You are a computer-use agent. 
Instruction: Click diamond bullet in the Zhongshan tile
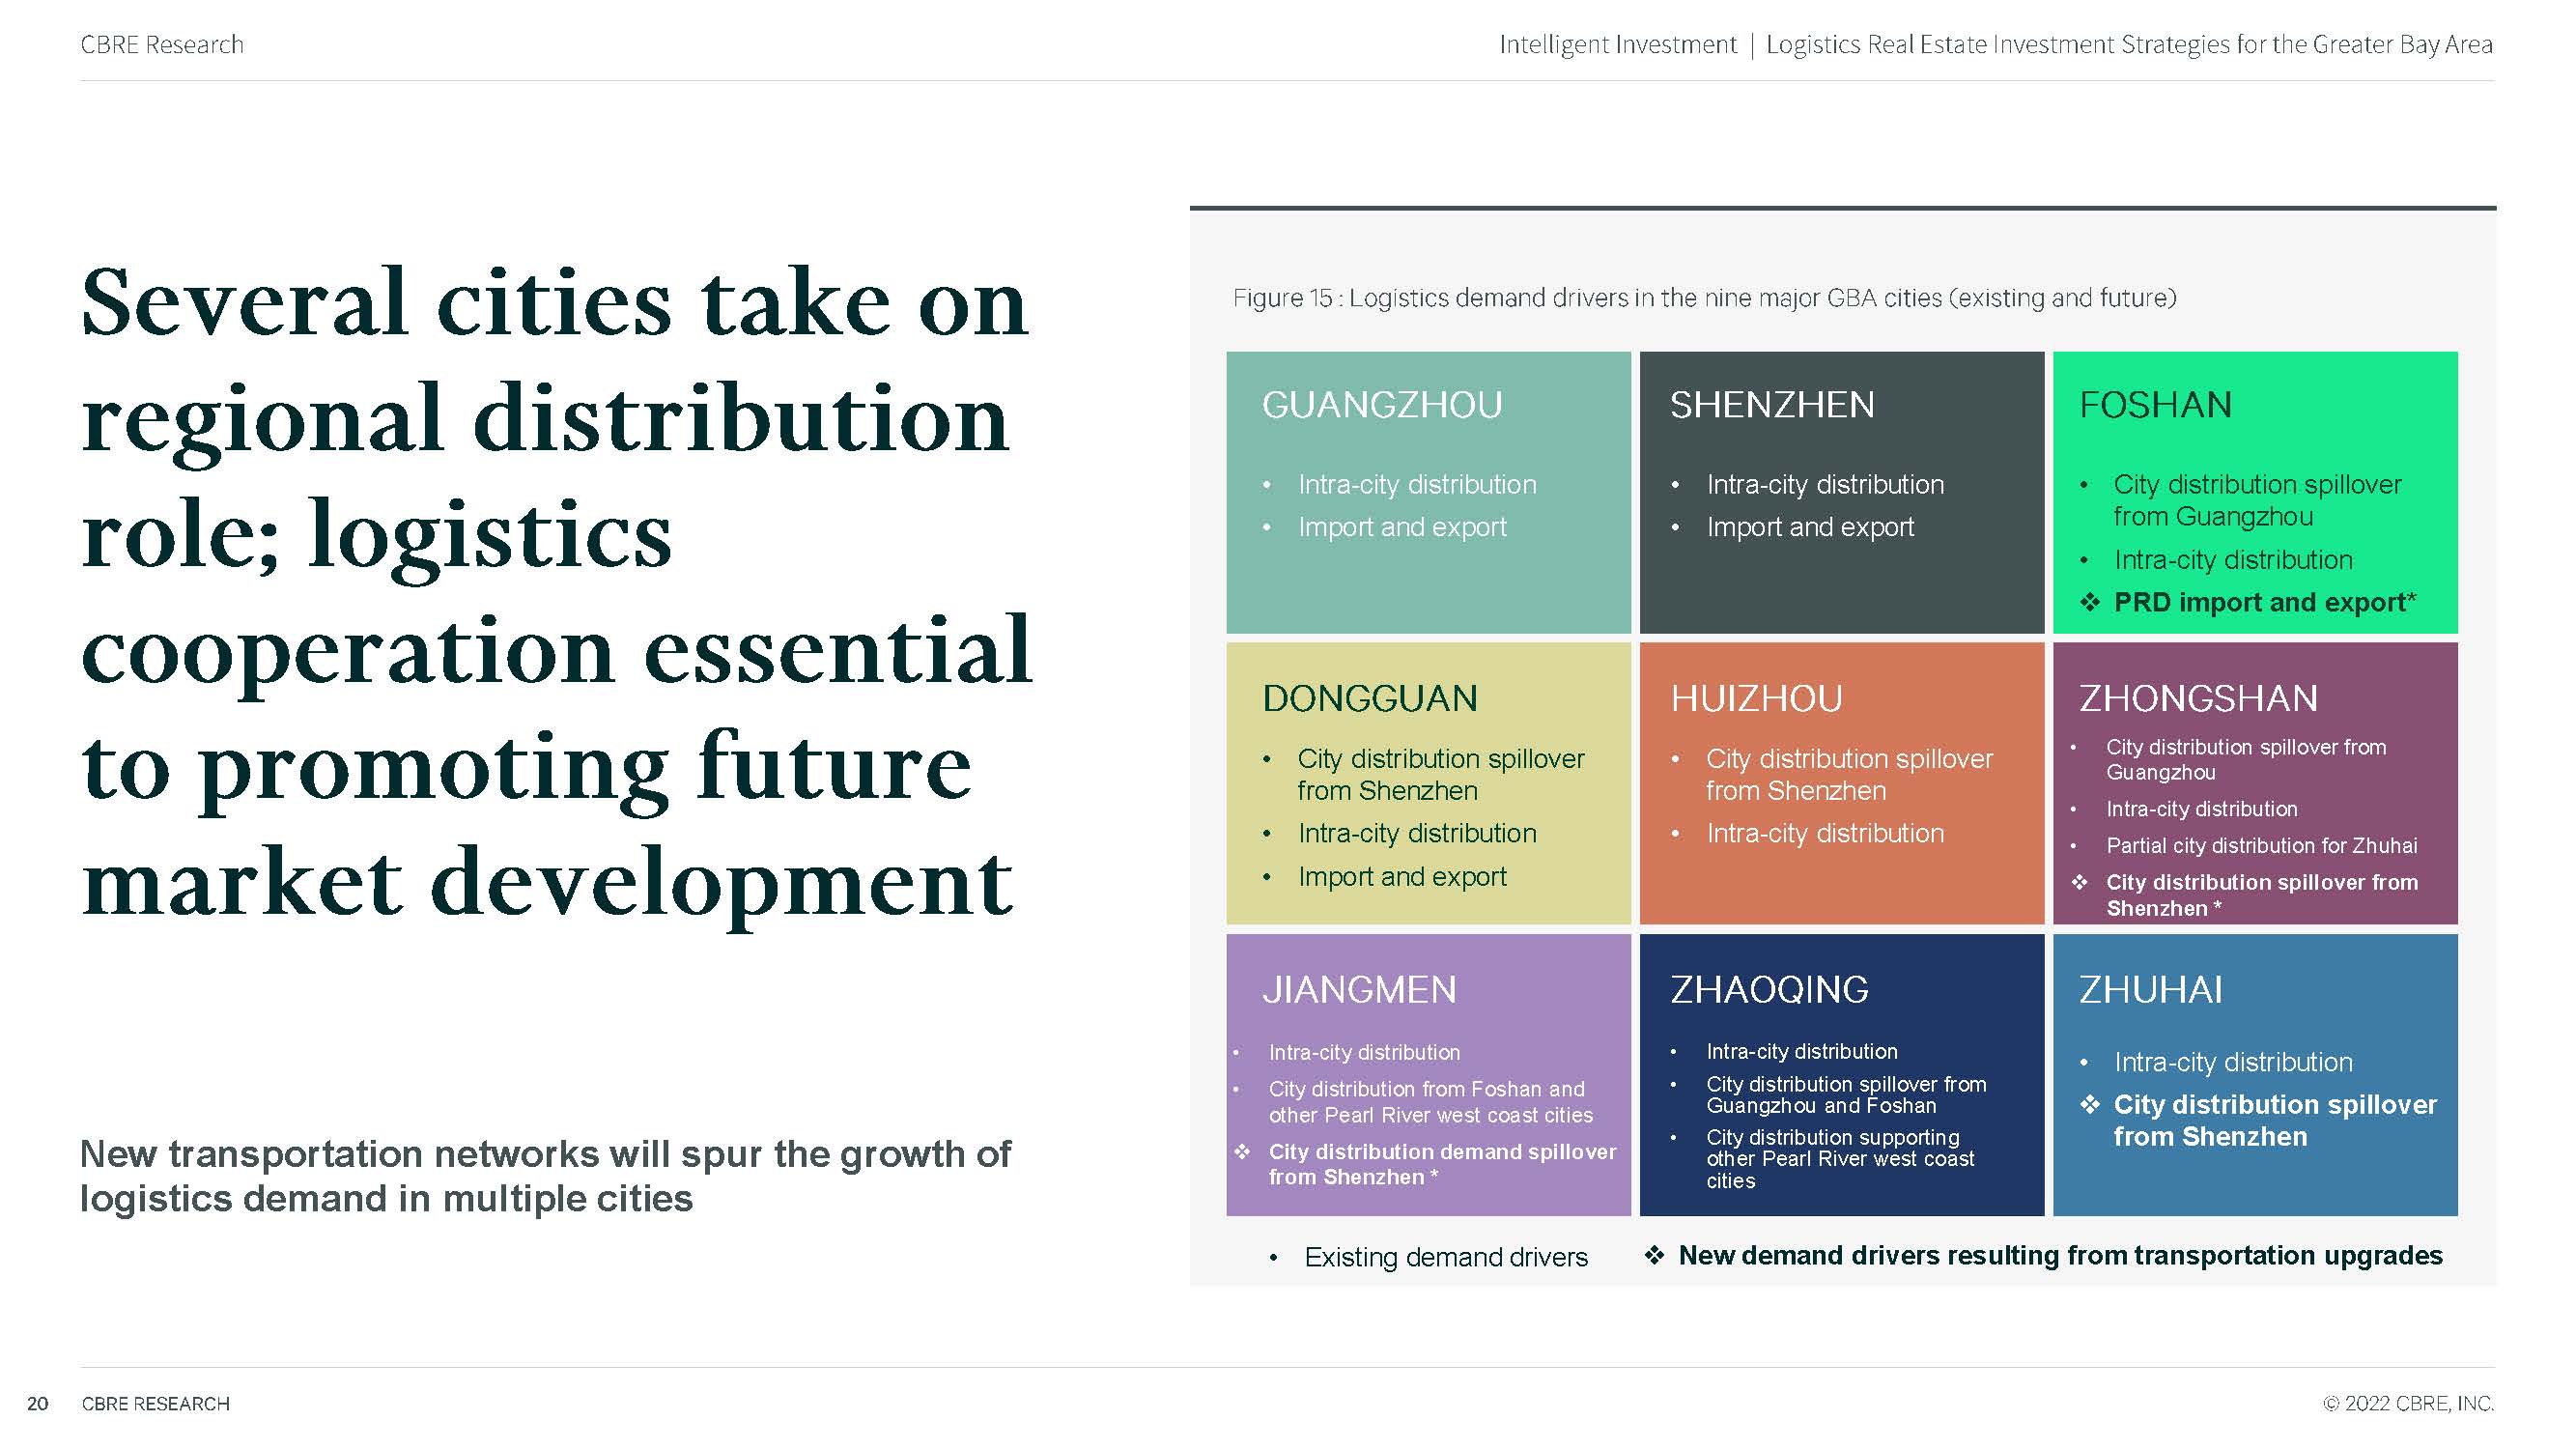pyautogui.click(x=2080, y=882)
